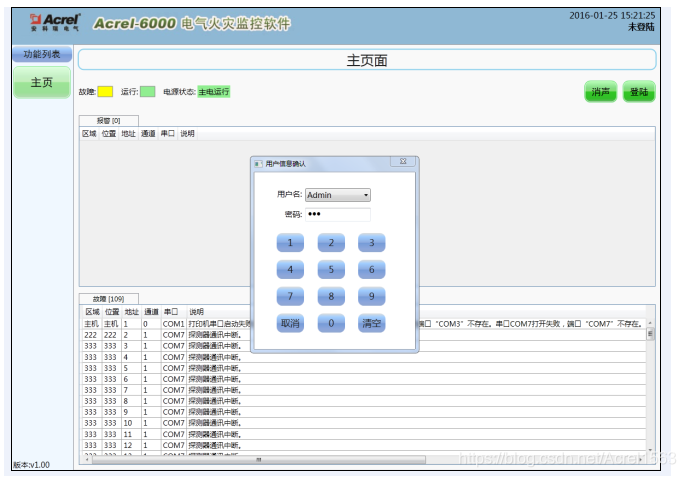Select the 故障 [109] fault tab
This screenshot has width=686, height=477.
[x=109, y=299]
